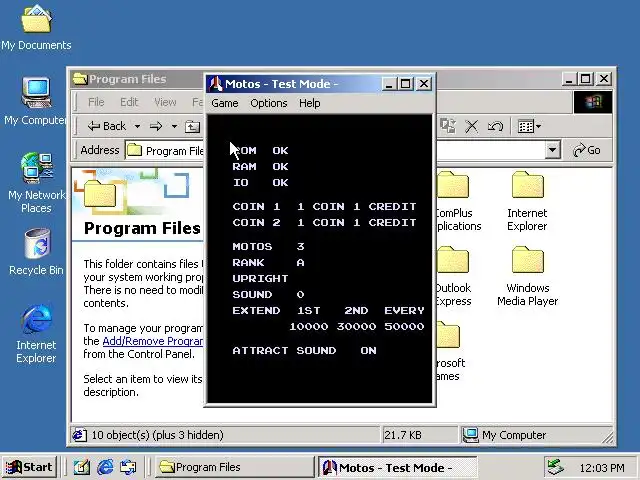Select the Windows Media Player folder

coord(527,276)
